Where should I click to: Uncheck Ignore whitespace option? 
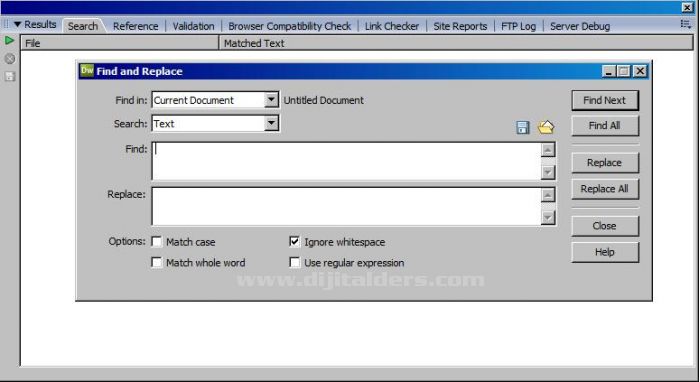pos(294,241)
